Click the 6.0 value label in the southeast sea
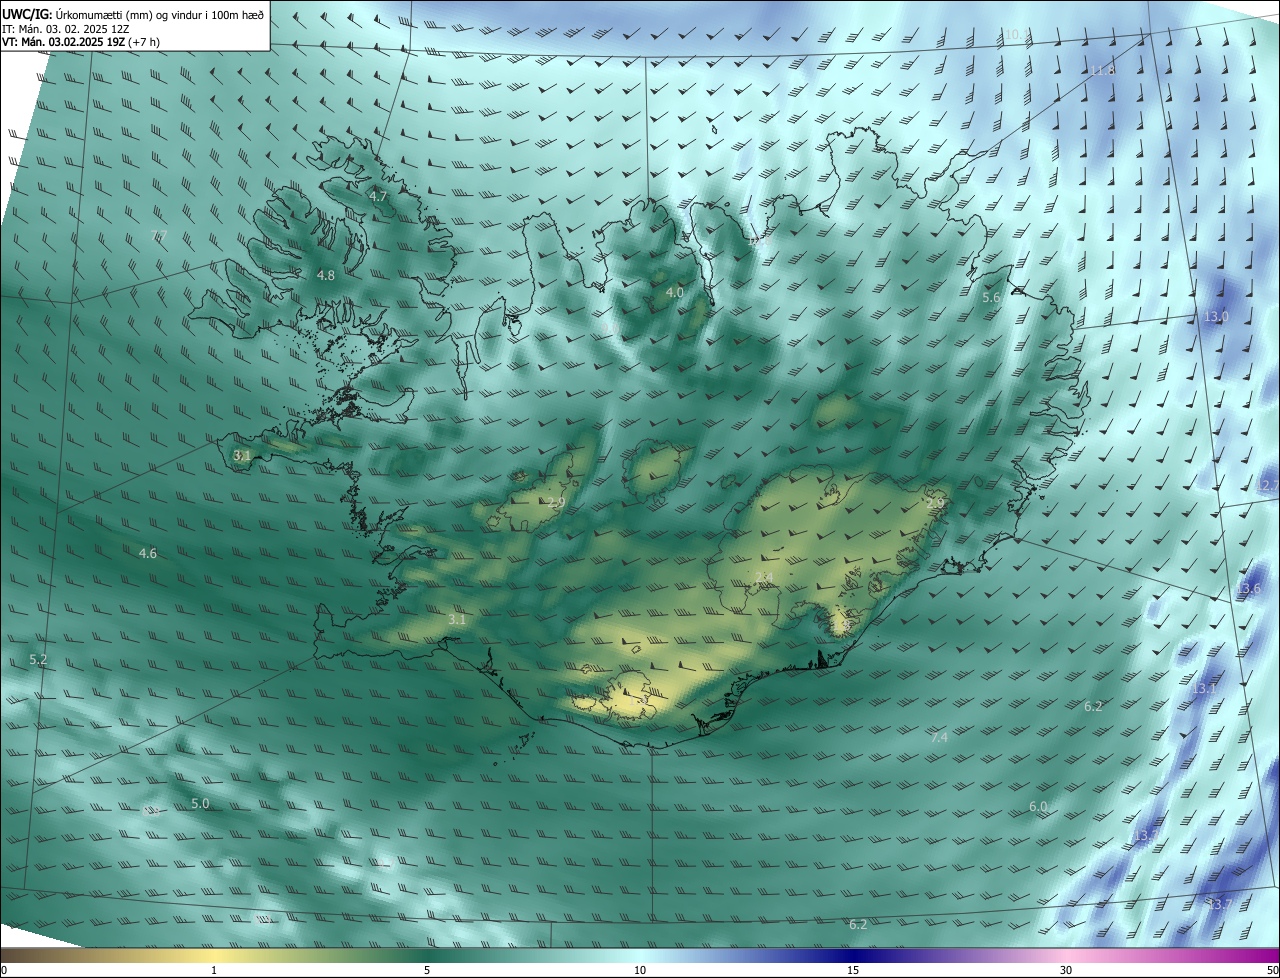Viewport: 1280px width, 978px height. point(1038,806)
